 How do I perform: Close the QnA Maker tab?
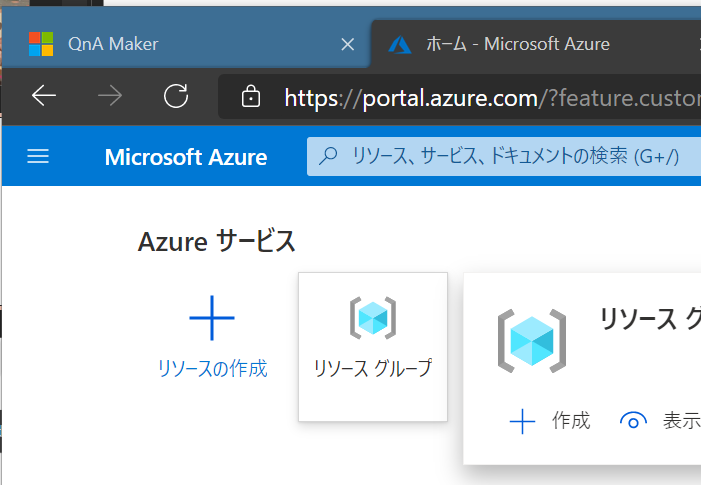347,44
